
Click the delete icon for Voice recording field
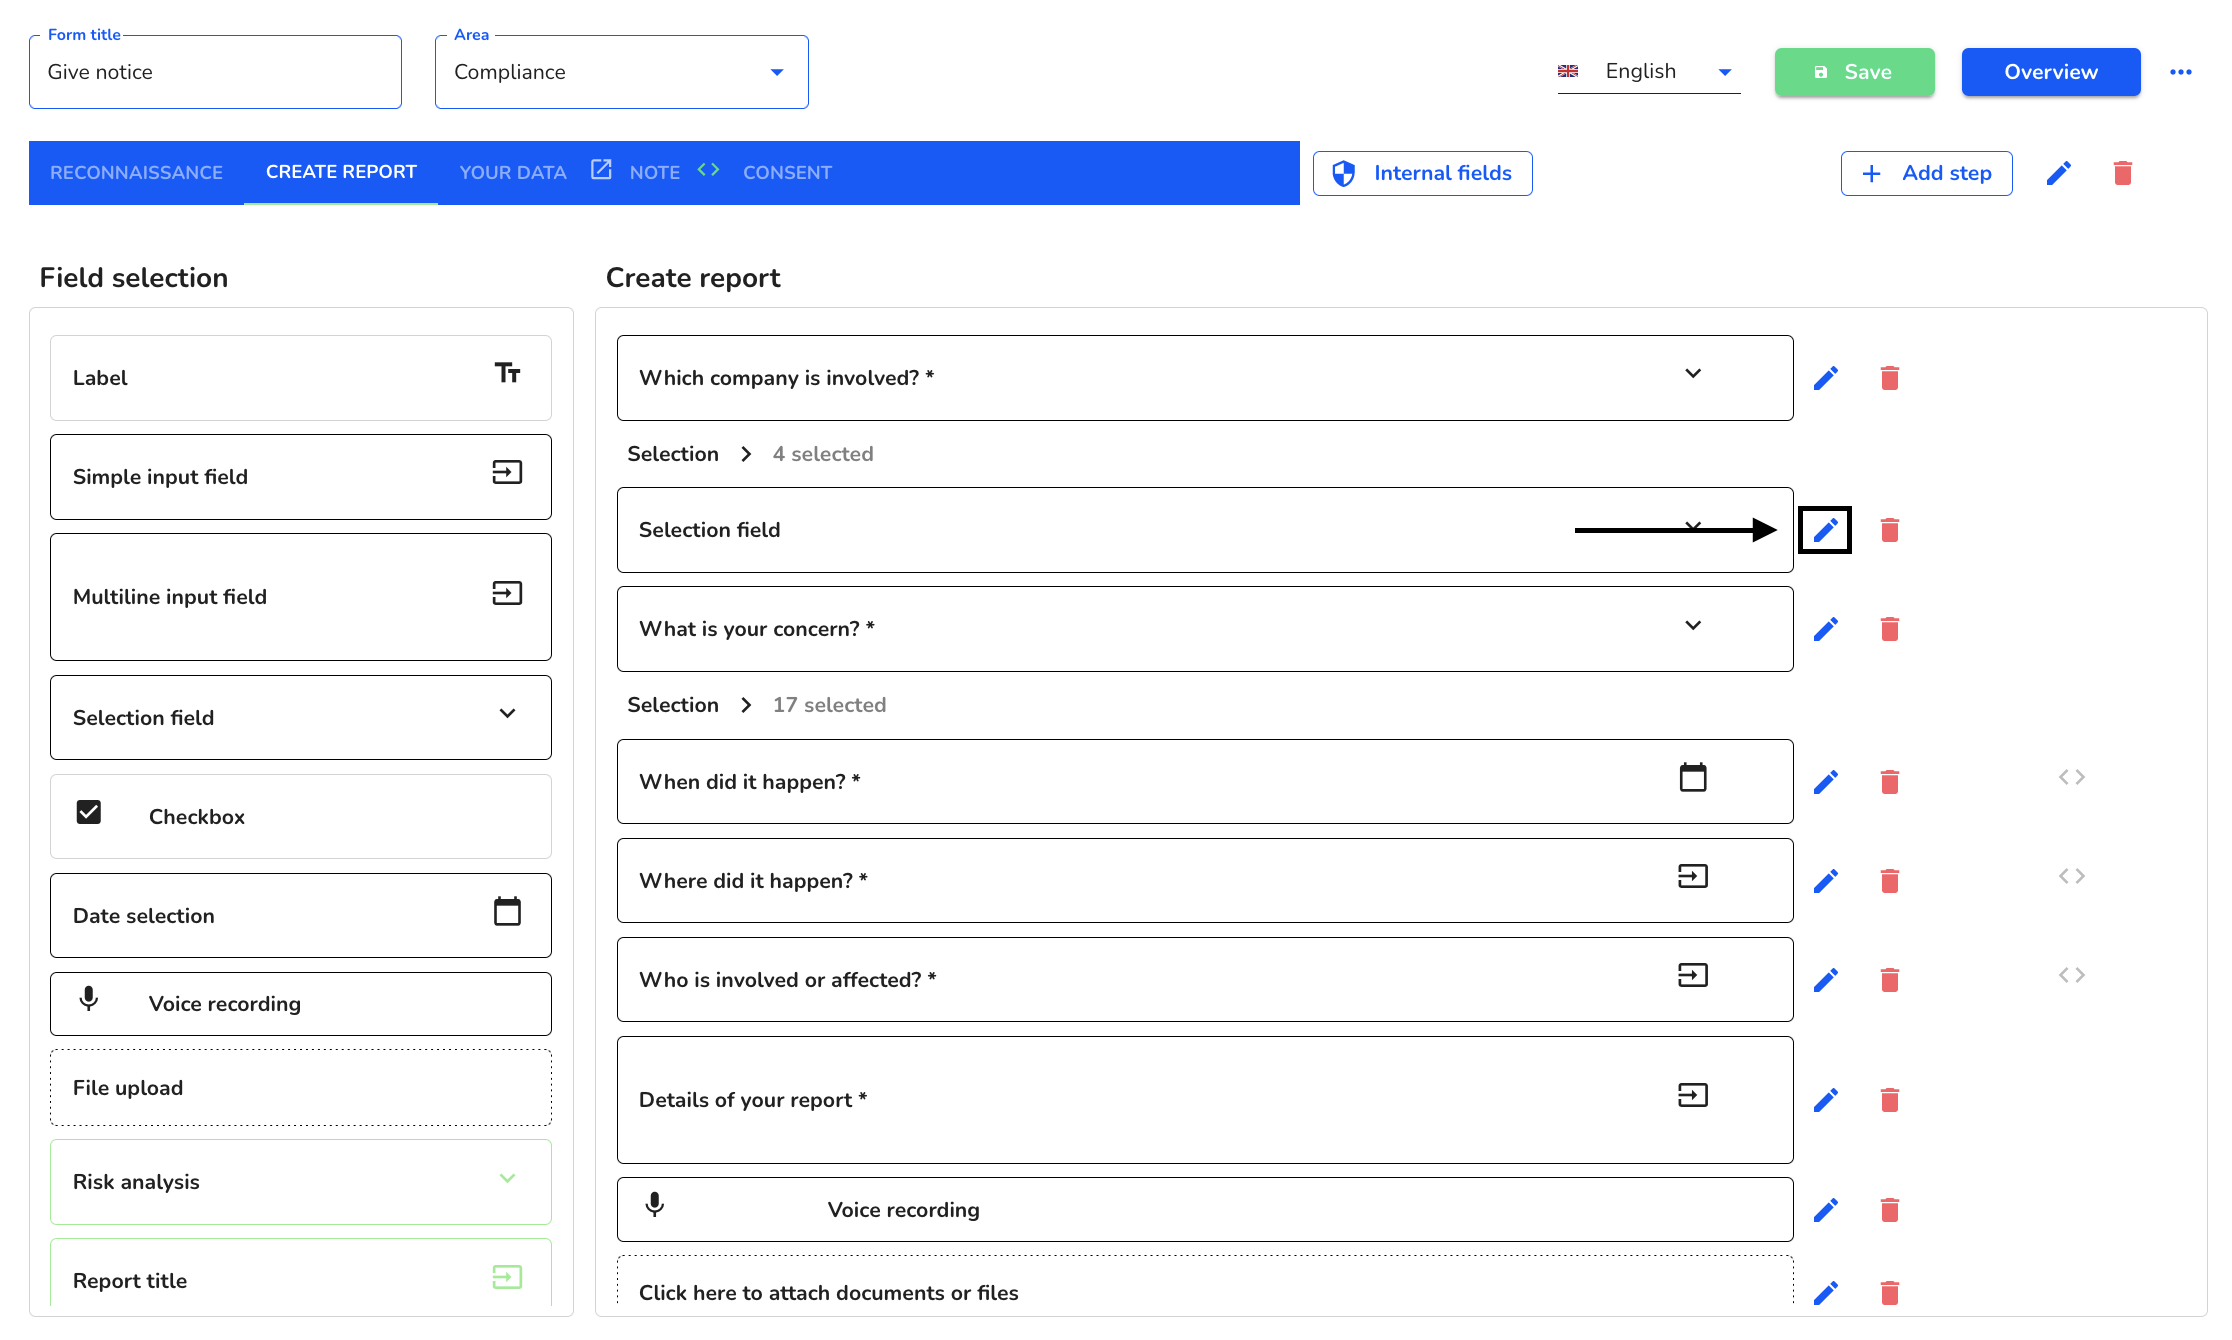[x=1889, y=1209]
